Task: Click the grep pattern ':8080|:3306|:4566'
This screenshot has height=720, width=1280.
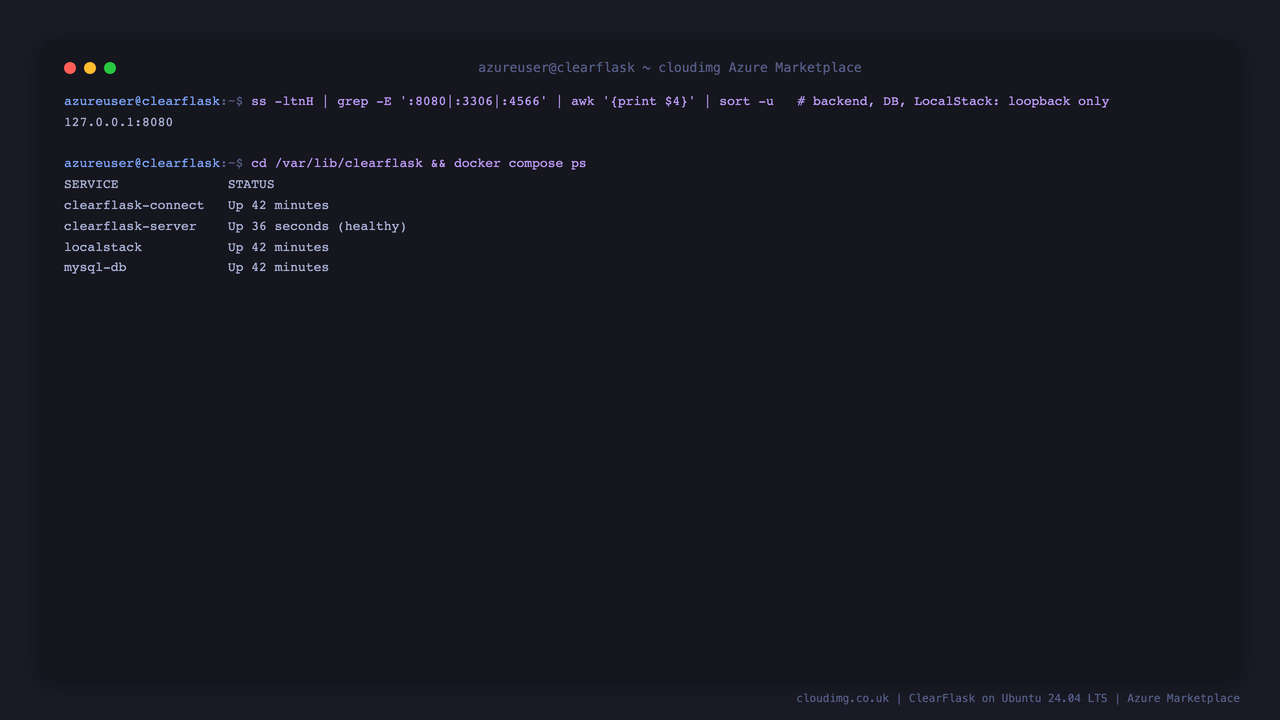Action: pyautogui.click(x=473, y=101)
